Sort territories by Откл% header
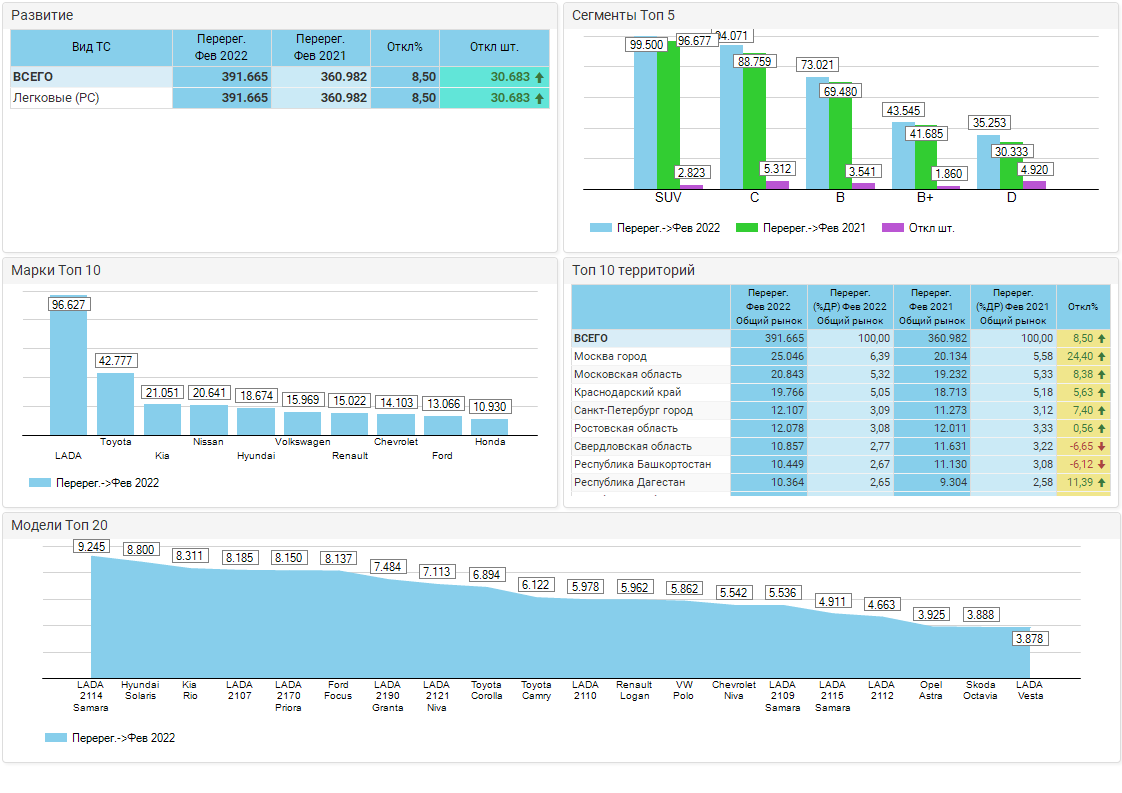 pyautogui.click(x=1083, y=306)
